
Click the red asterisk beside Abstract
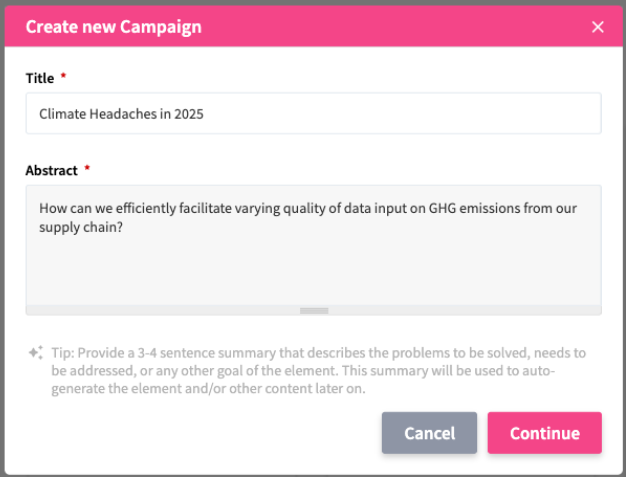click(x=87, y=170)
